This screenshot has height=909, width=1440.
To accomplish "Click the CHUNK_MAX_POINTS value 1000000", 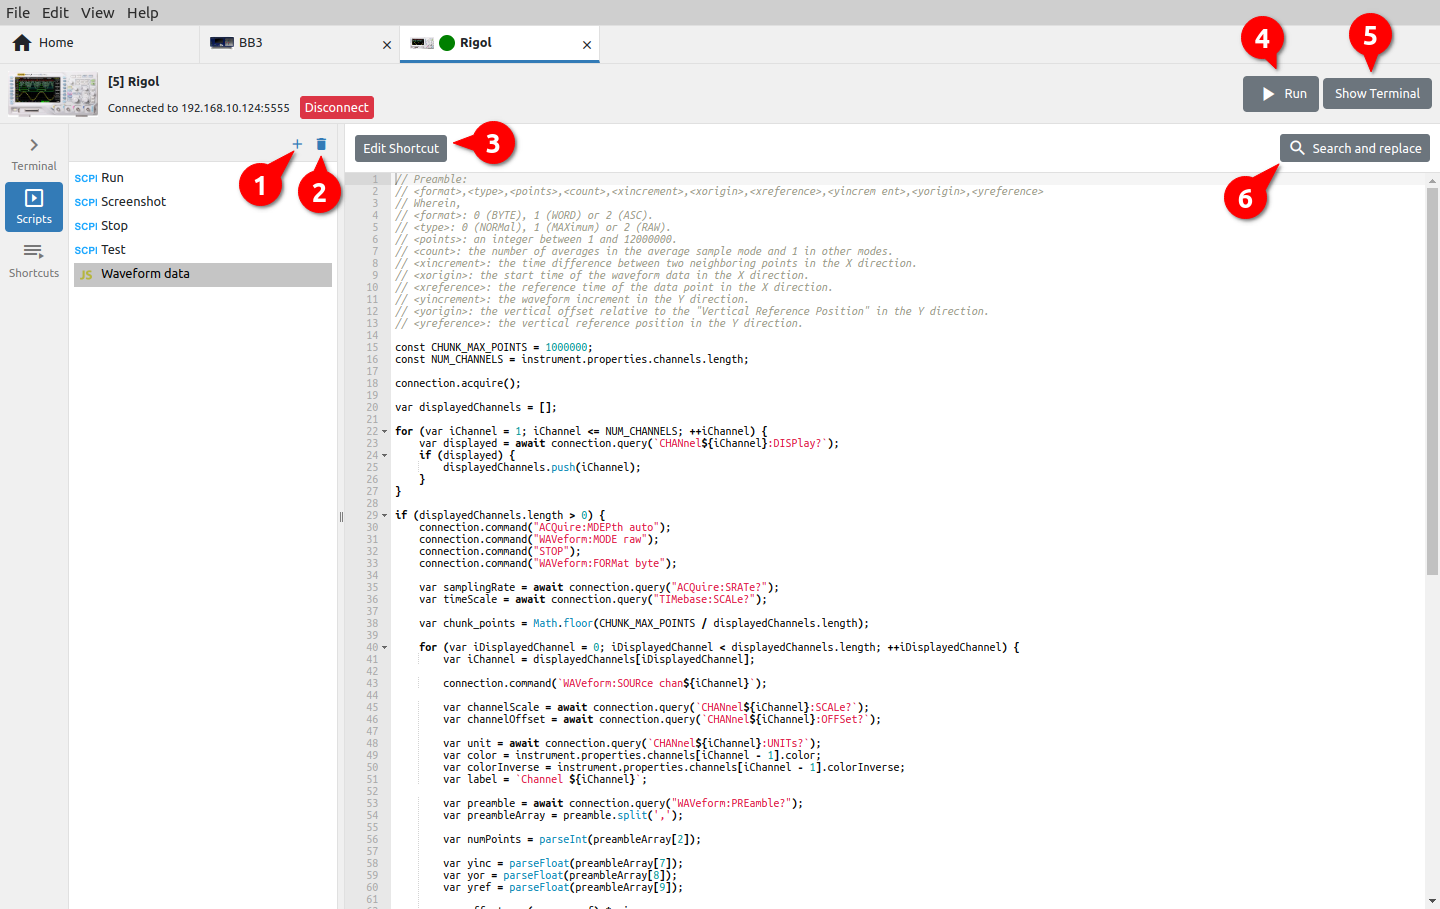I will coord(566,348).
